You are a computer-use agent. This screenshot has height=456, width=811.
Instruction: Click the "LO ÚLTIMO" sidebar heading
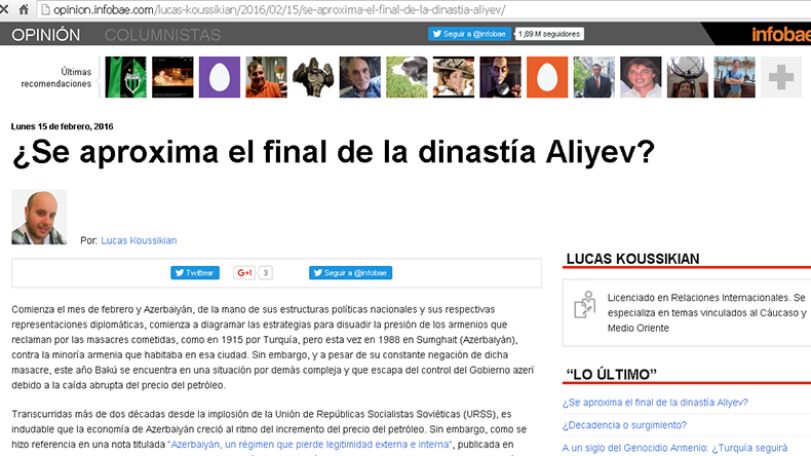611,374
